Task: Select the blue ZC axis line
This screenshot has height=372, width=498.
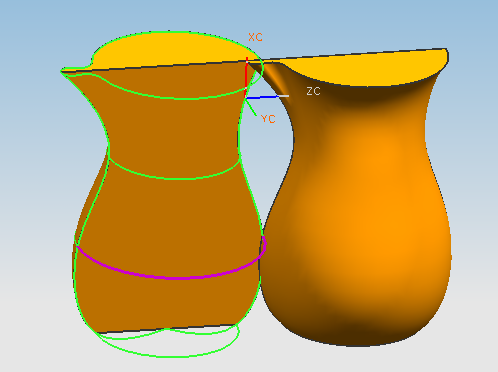Action: (x=262, y=97)
